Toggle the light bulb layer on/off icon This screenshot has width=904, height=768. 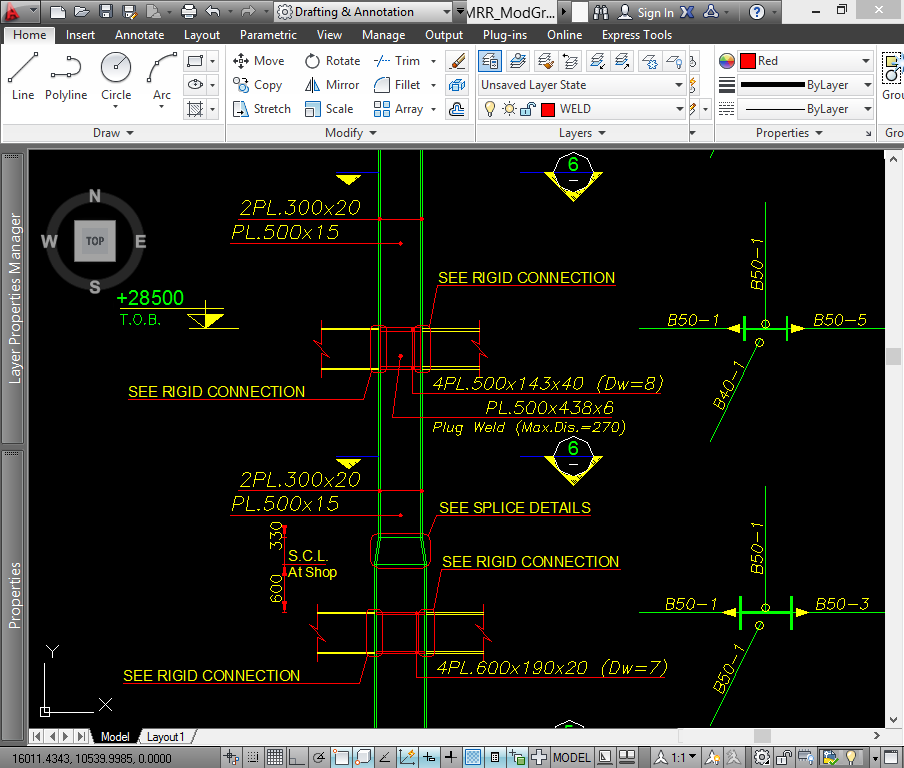490,109
